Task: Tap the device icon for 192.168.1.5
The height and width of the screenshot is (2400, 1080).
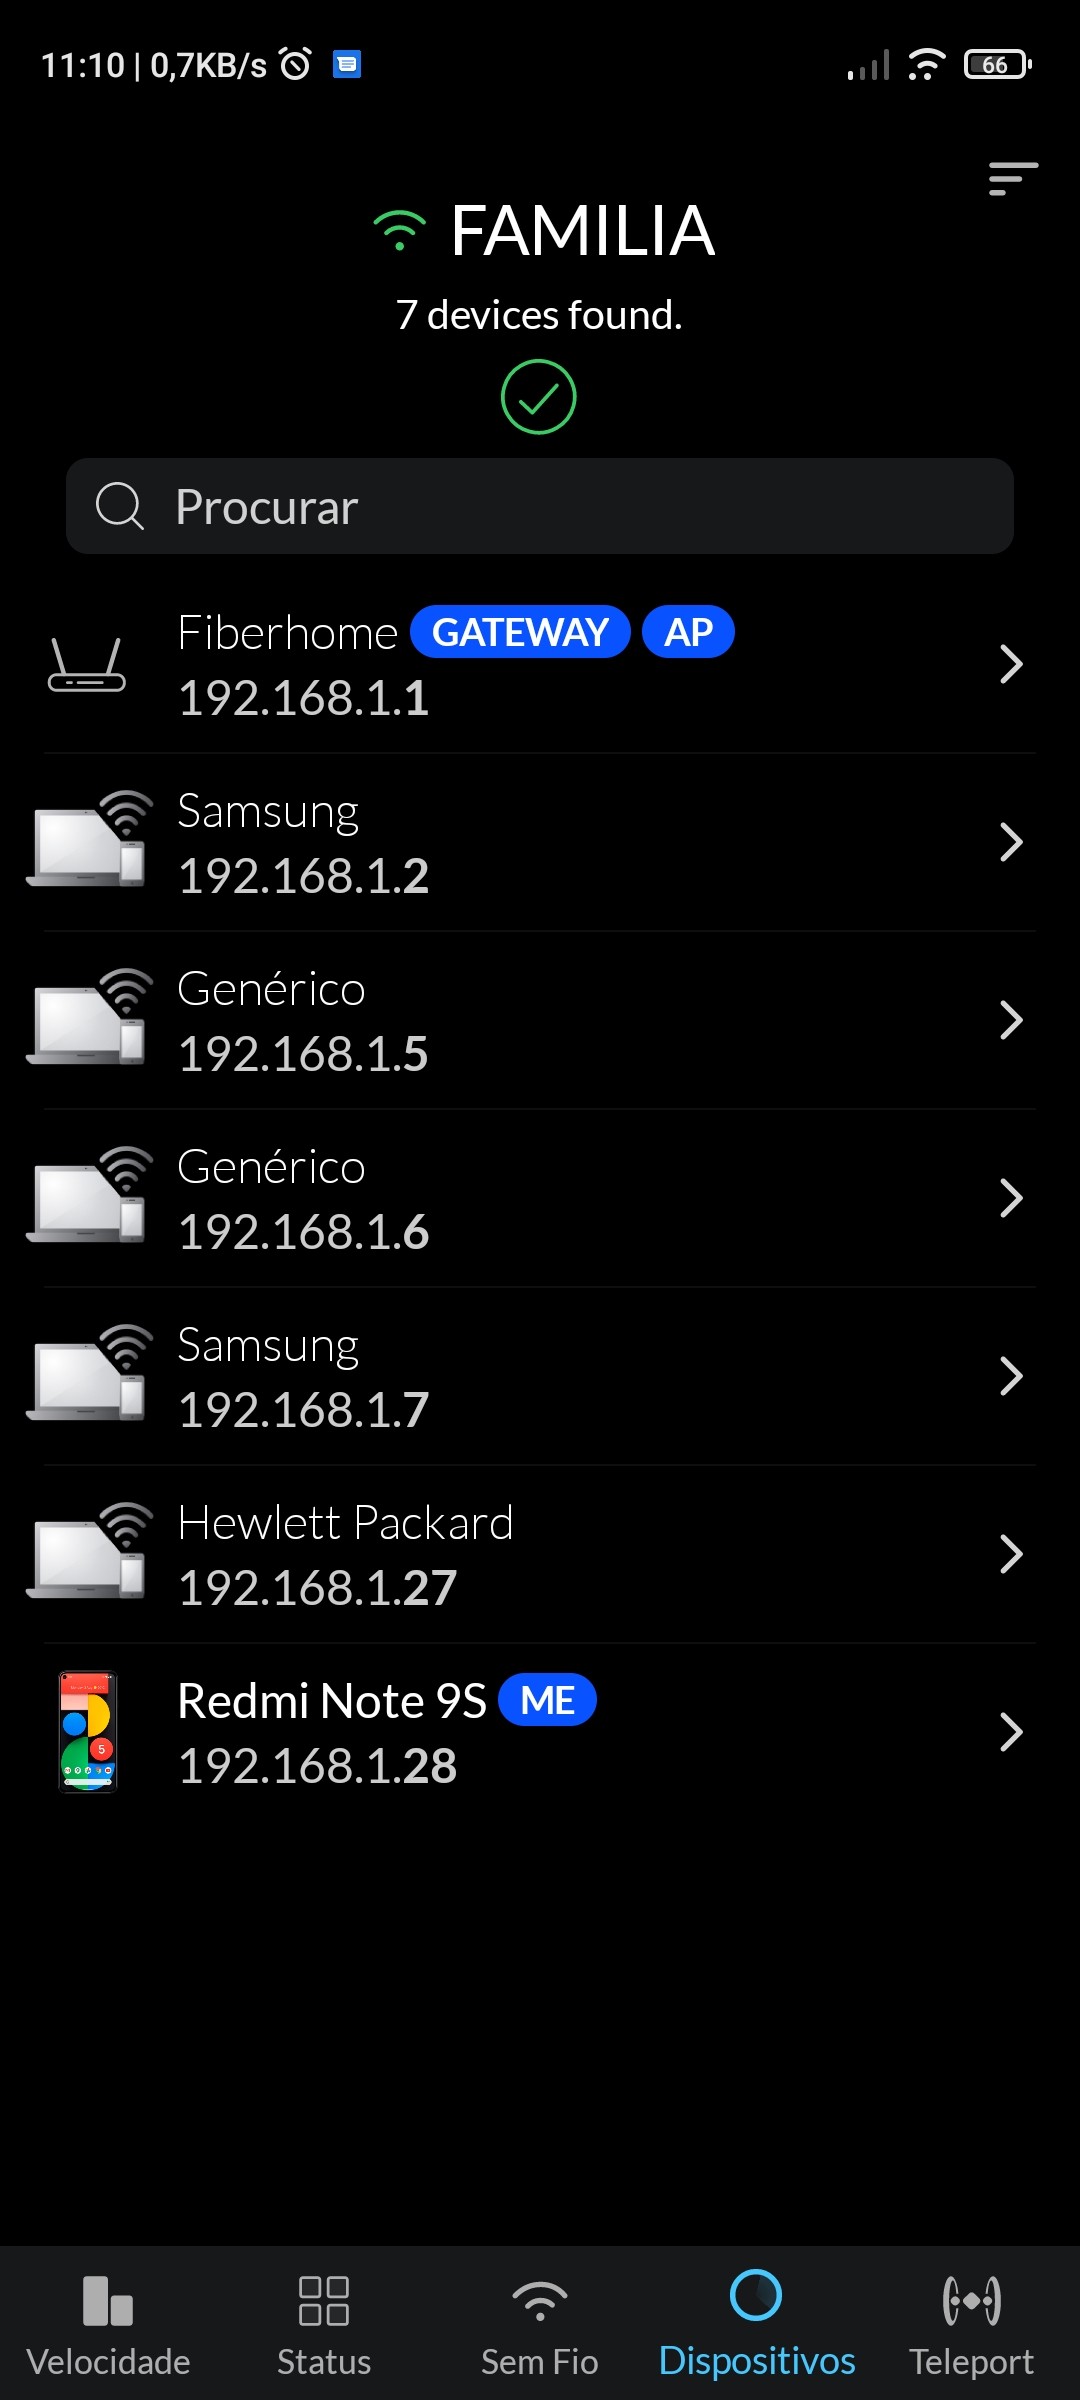Action: (88, 1019)
